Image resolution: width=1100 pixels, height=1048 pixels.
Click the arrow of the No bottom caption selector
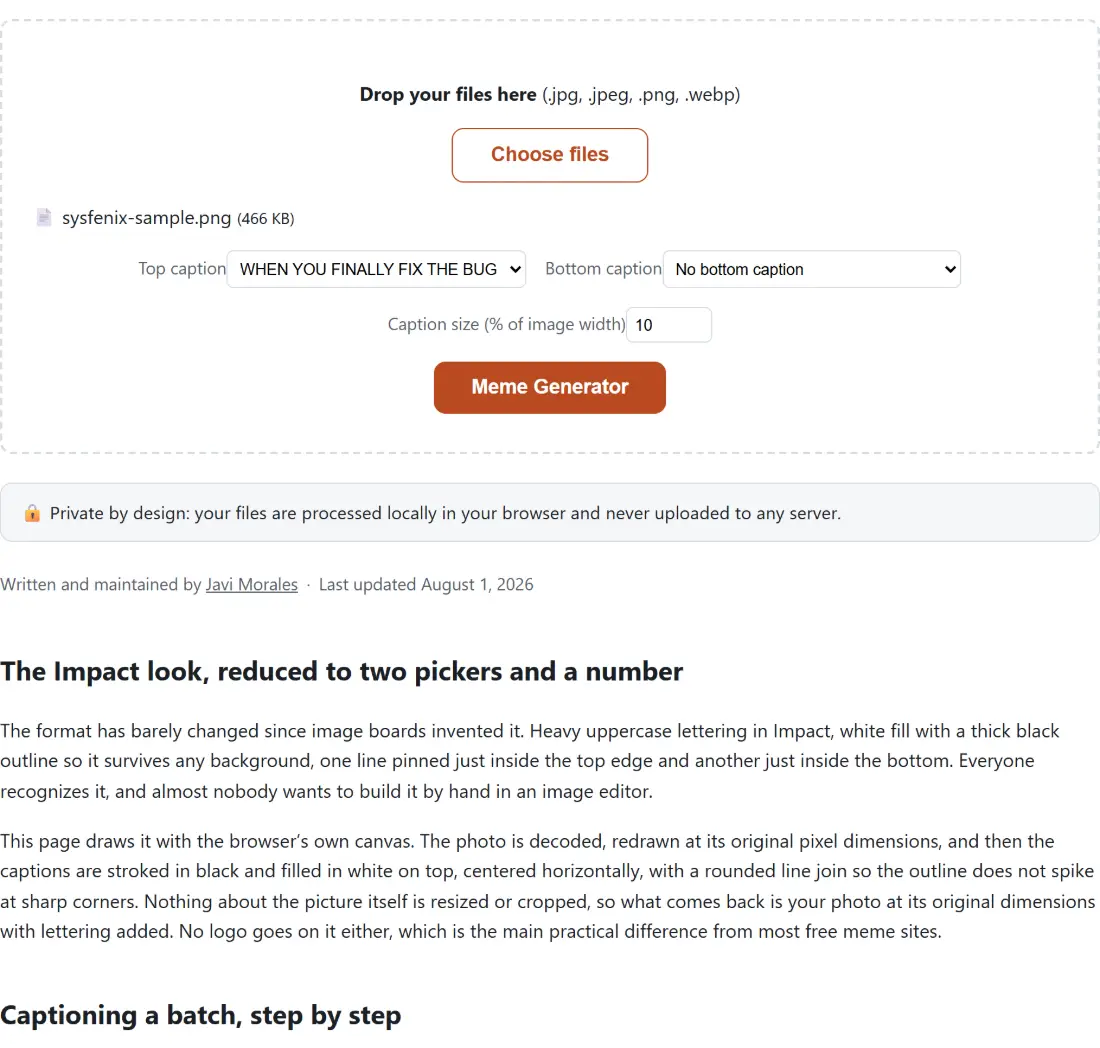click(950, 269)
